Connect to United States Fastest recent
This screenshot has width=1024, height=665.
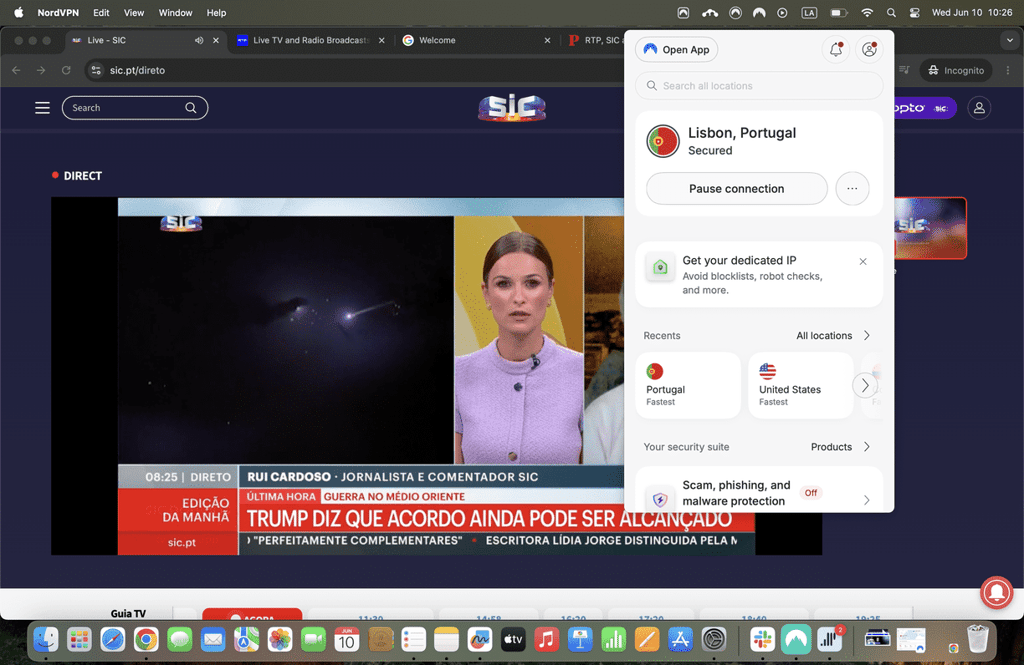click(801, 385)
